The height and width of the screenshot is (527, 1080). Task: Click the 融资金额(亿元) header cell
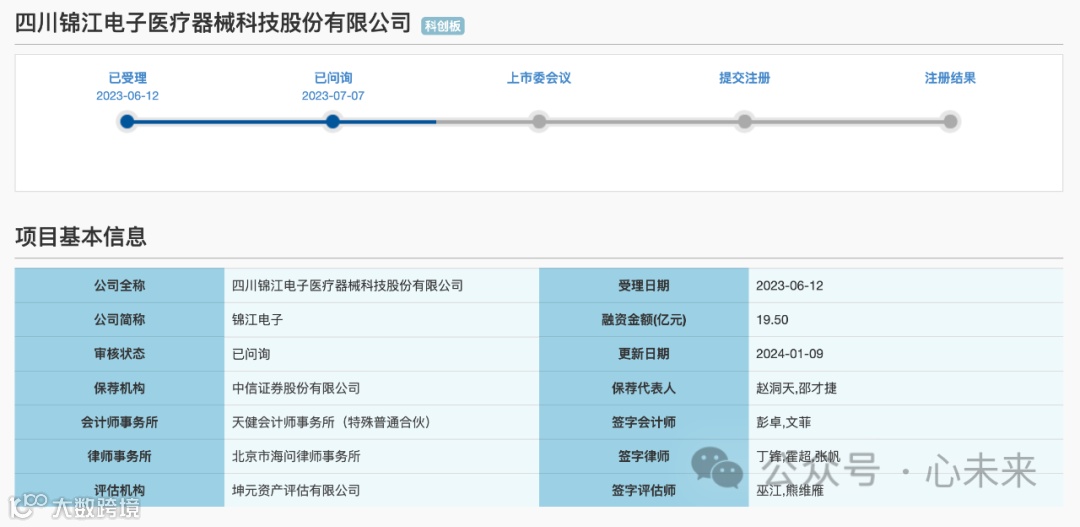(644, 320)
